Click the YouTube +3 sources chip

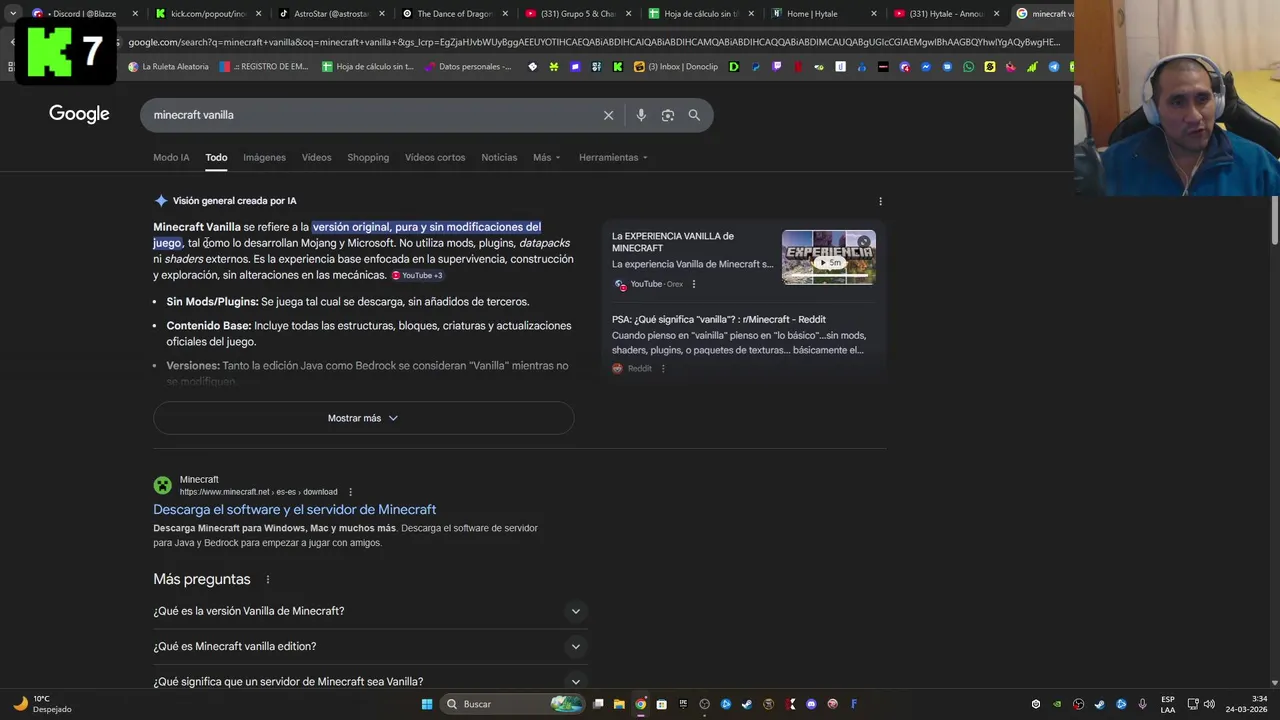pos(417,276)
